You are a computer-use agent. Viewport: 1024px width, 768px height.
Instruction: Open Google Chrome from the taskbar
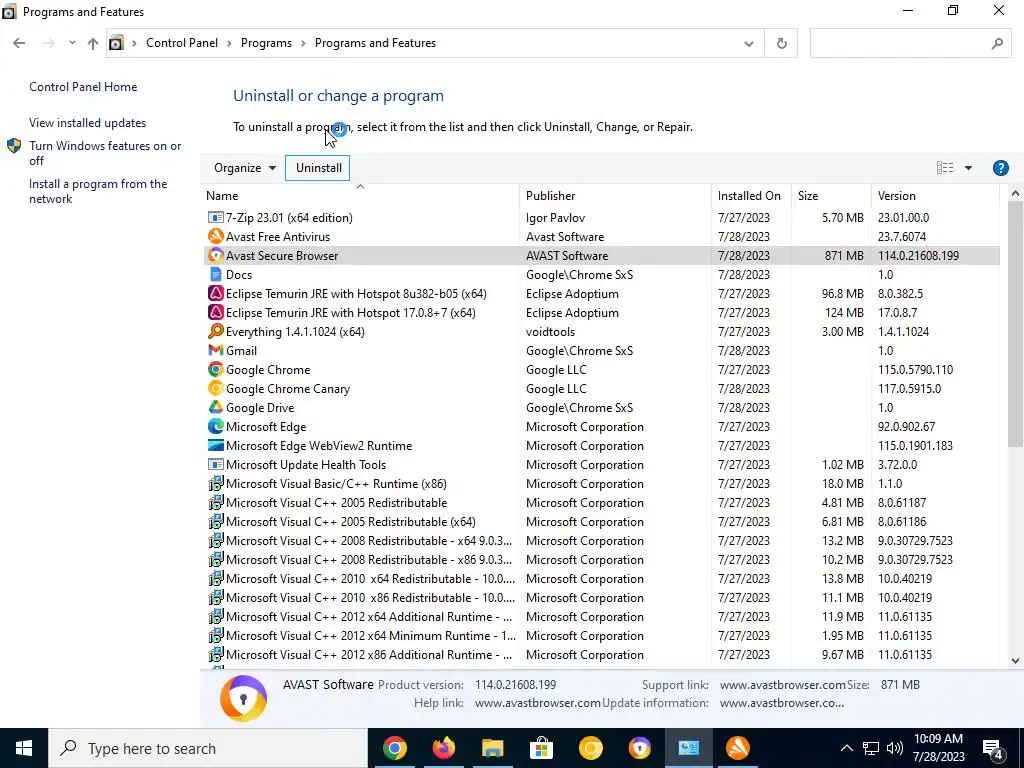[394, 748]
